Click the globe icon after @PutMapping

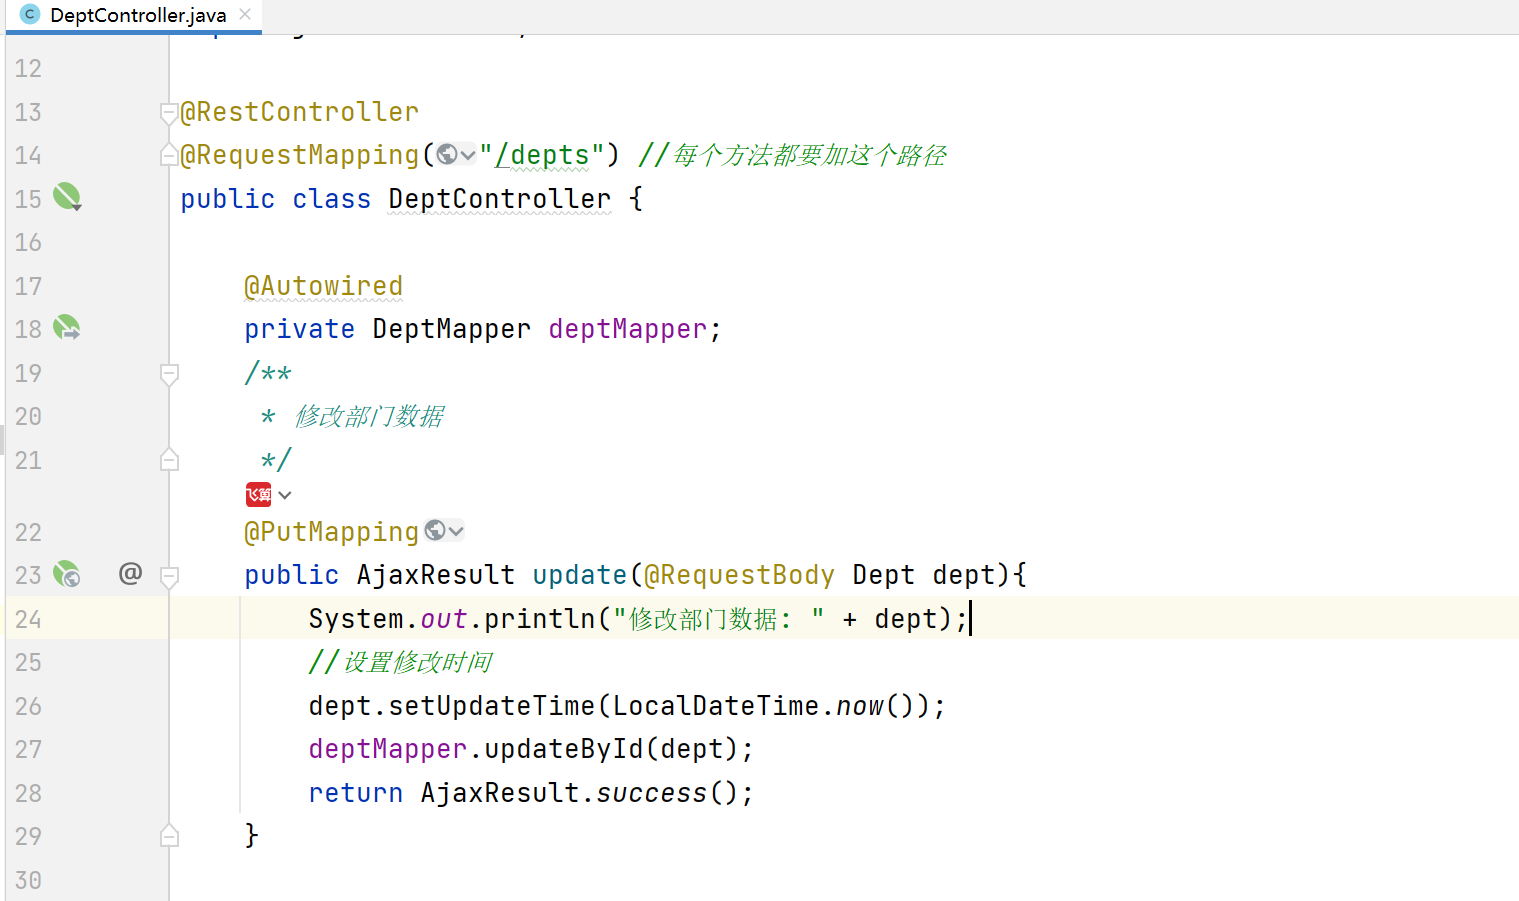coord(435,531)
